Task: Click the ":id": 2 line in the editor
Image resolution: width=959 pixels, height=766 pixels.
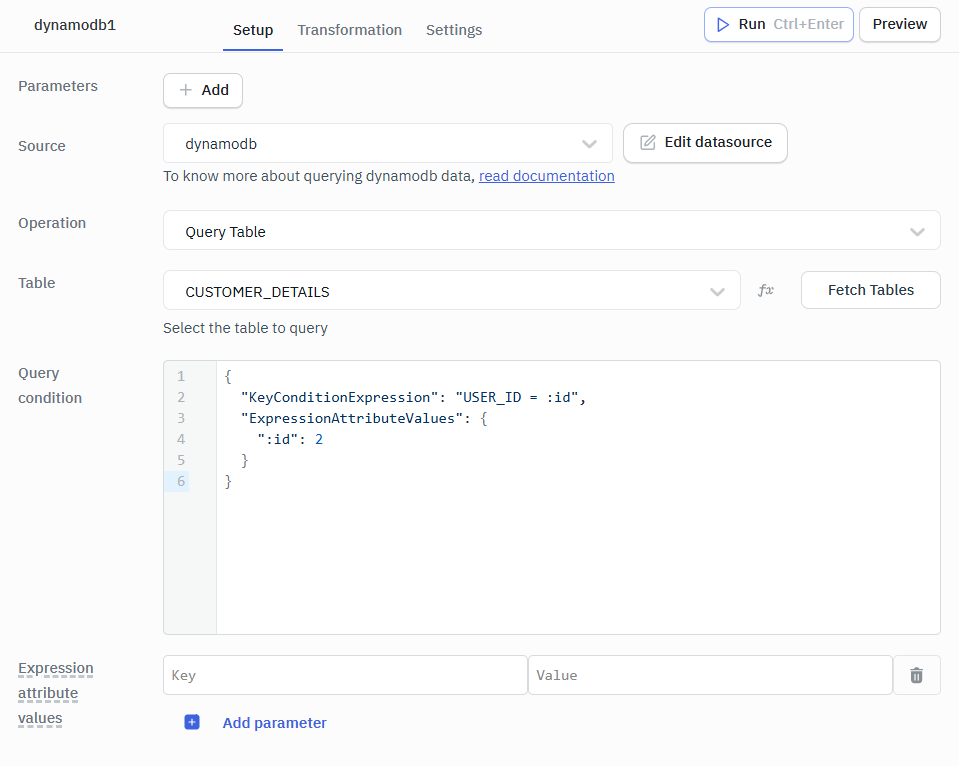Action: pyautogui.click(x=290, y=439)
